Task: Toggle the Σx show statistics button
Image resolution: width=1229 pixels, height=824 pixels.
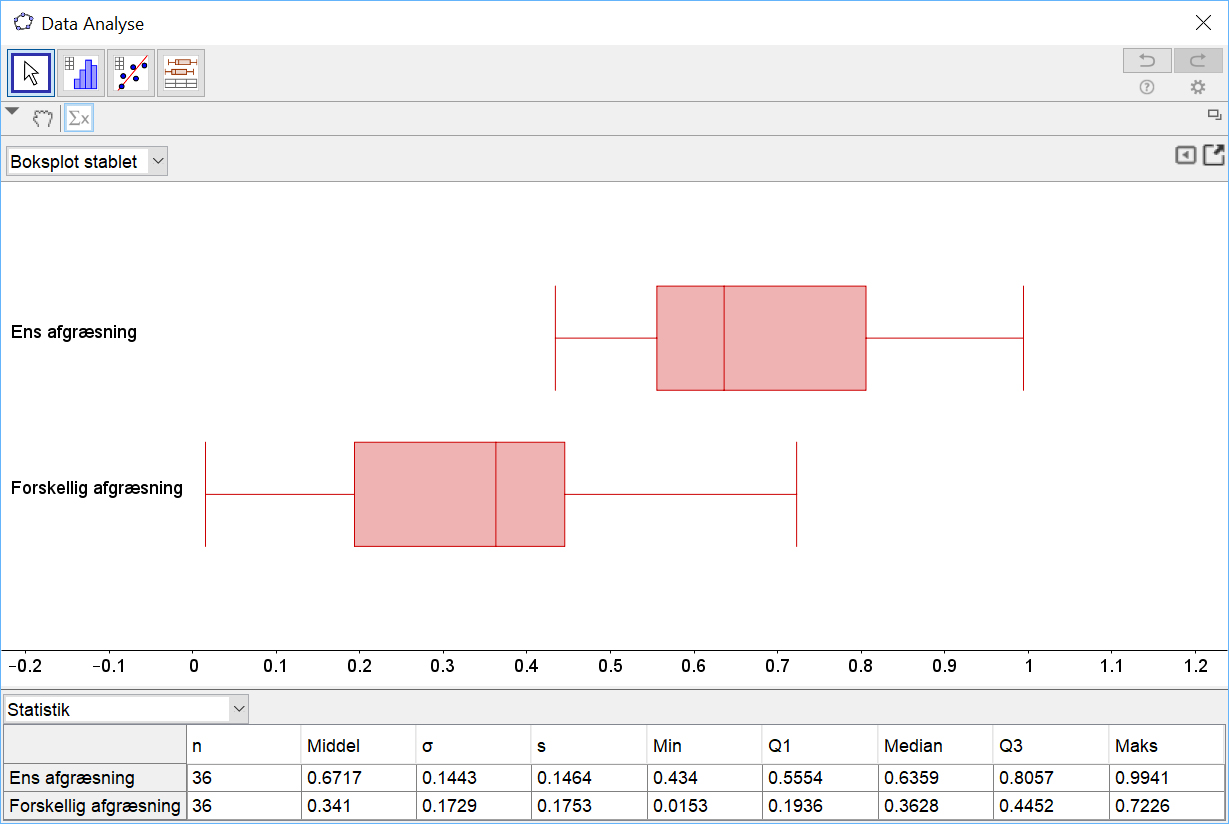Action: point(78,119)
